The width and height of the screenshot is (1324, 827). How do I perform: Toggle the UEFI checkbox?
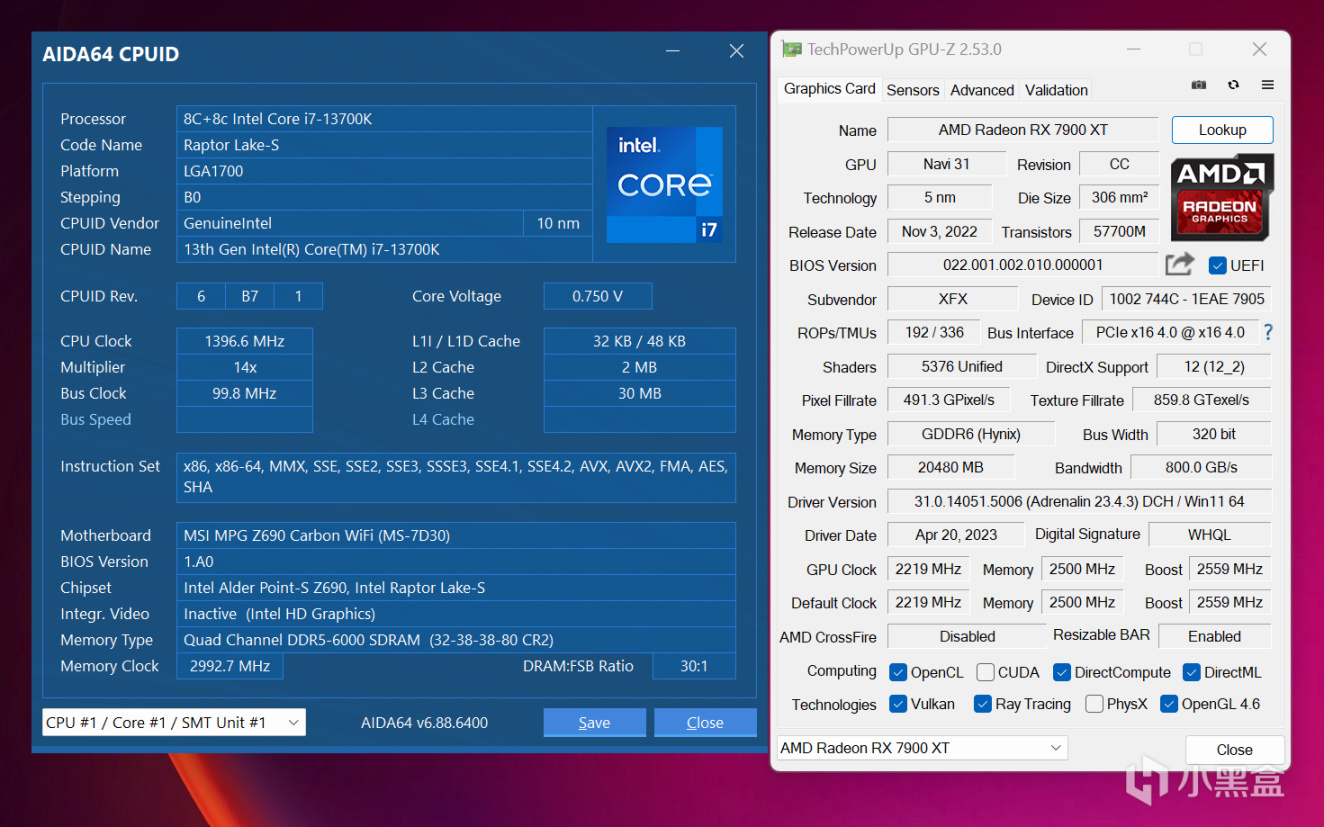tap(1217, 265)
